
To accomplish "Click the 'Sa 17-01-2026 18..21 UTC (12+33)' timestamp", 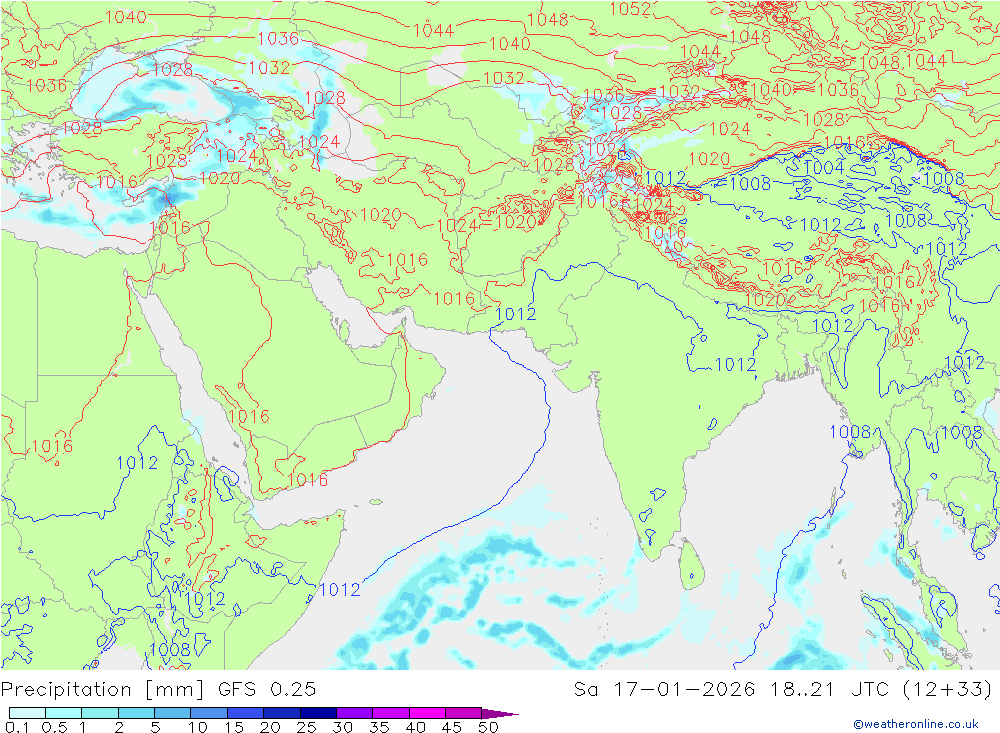I will 783,690.
